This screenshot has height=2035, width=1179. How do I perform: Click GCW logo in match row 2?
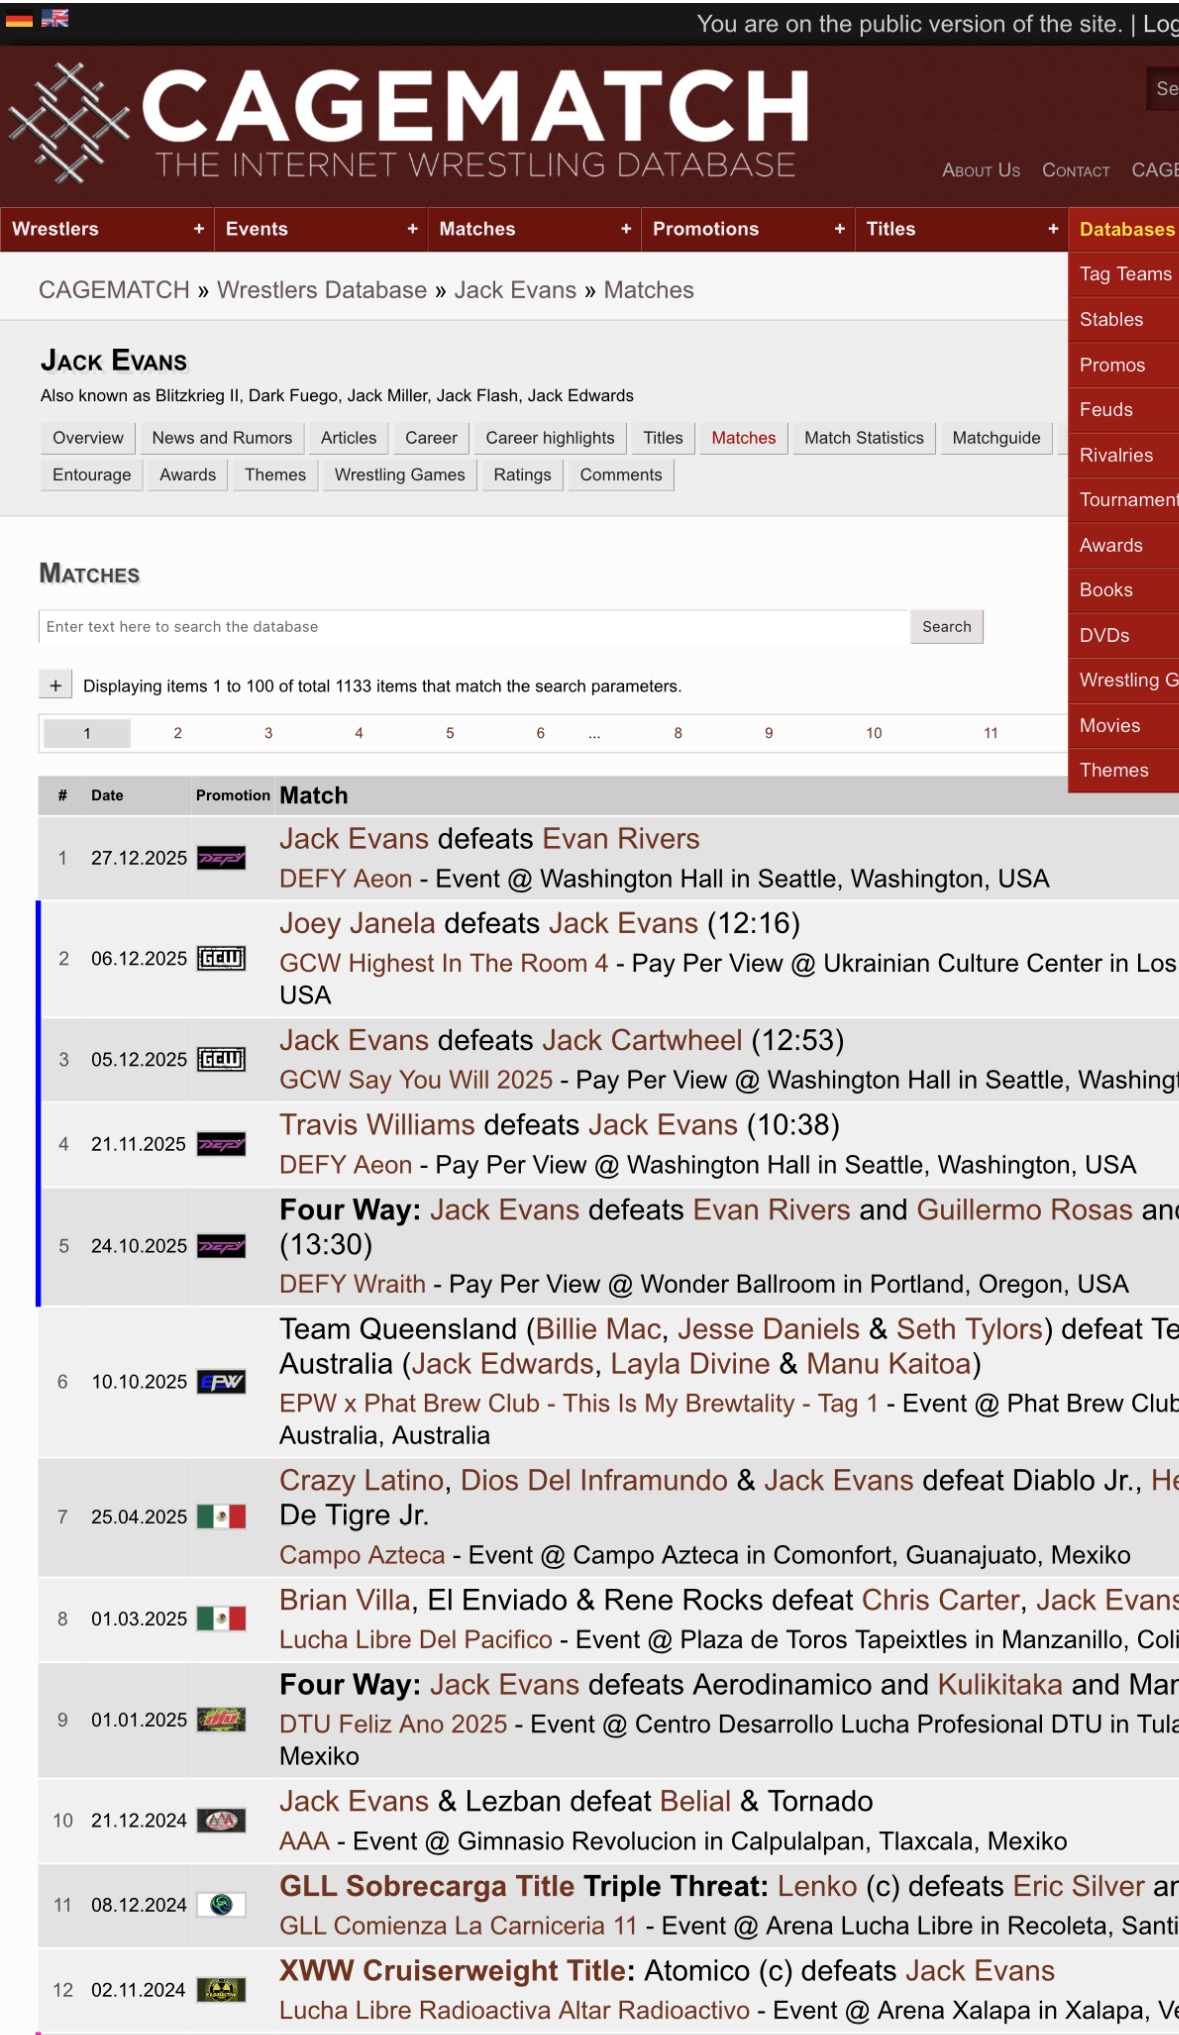coord(221,958)
